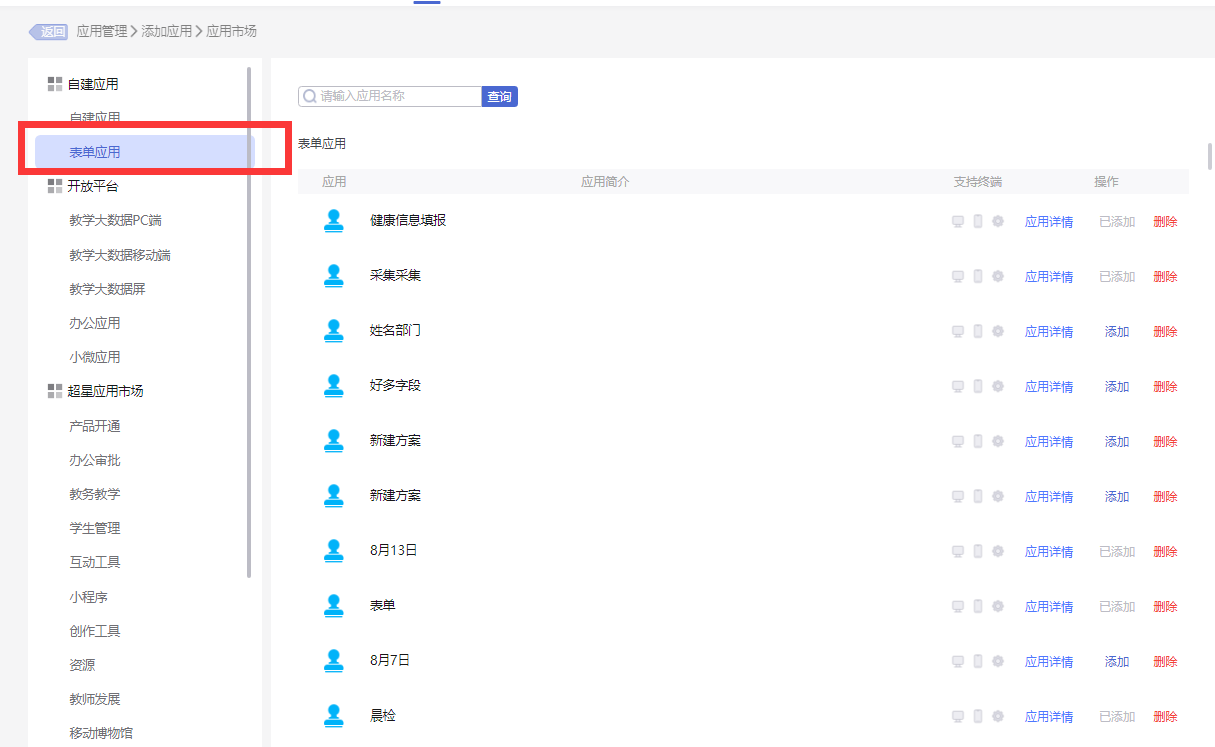Select 移动博物馆 in the sidebar
Image resolution: width=1215 pixels, height=747 pixels.
pos(101,733)
